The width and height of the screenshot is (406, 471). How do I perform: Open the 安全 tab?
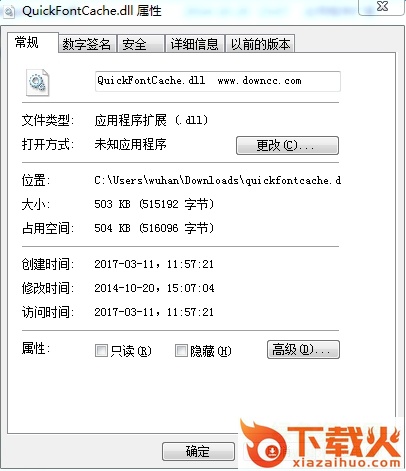(x=141, y=44)
